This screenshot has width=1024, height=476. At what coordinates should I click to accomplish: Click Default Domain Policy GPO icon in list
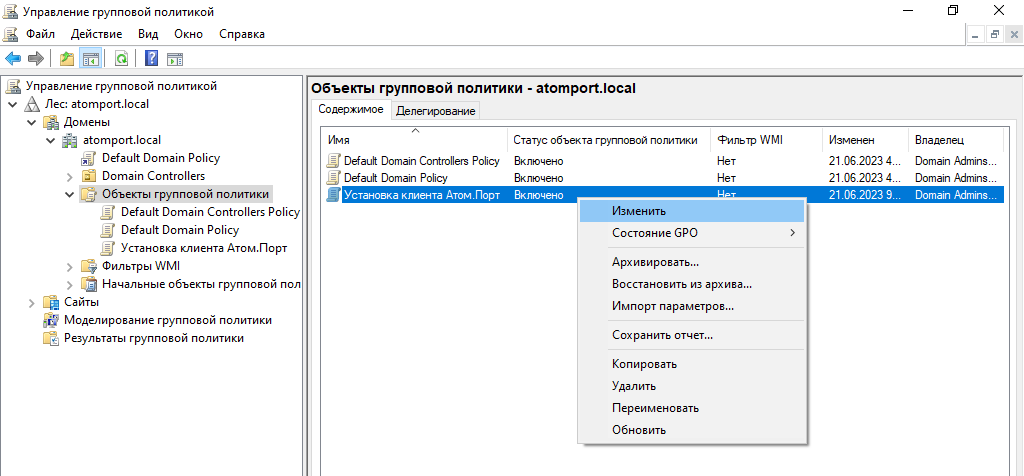click(334, 178)
